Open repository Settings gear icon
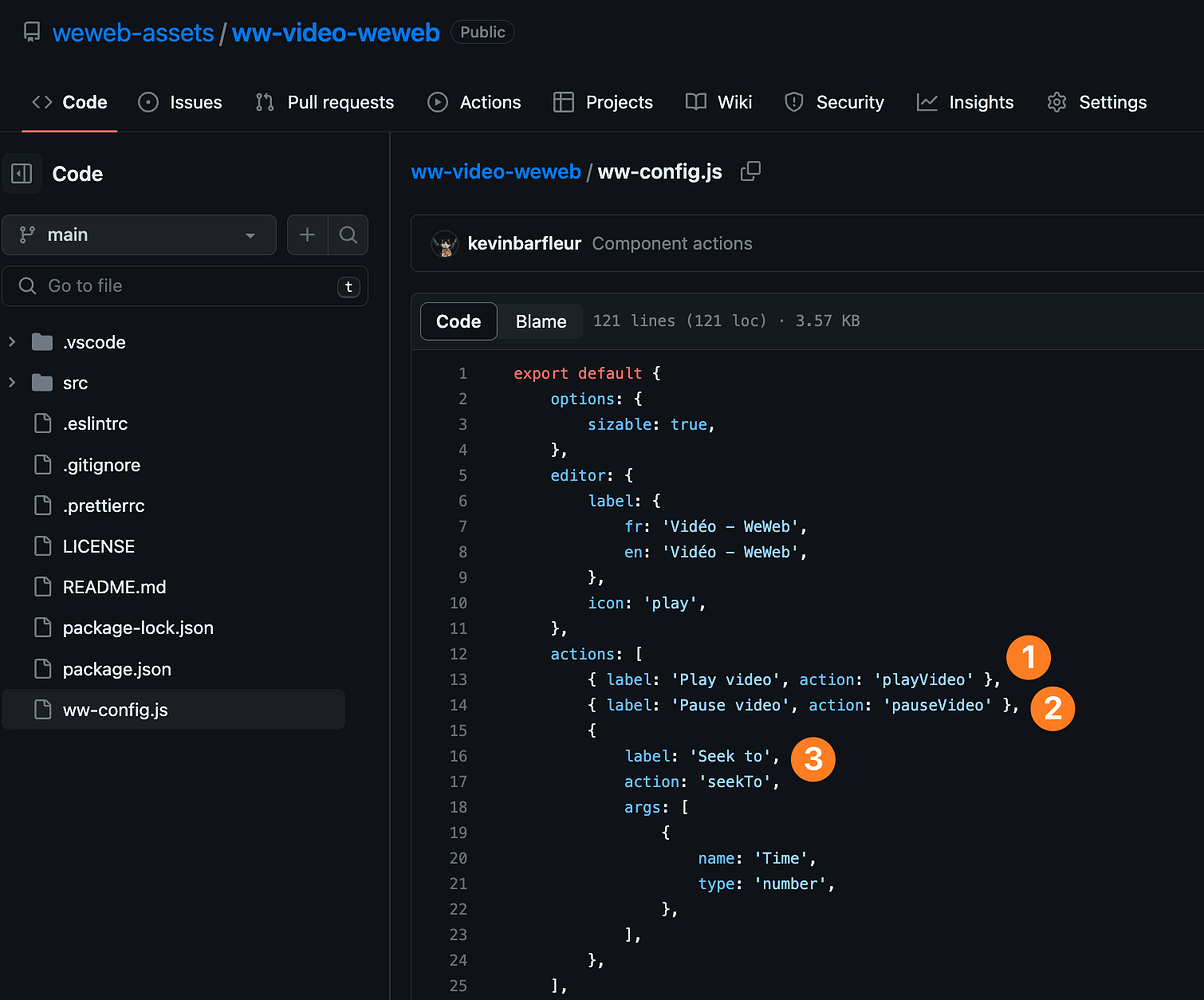This screenshot has width=1204, height=1000. tap(1056, 102)
